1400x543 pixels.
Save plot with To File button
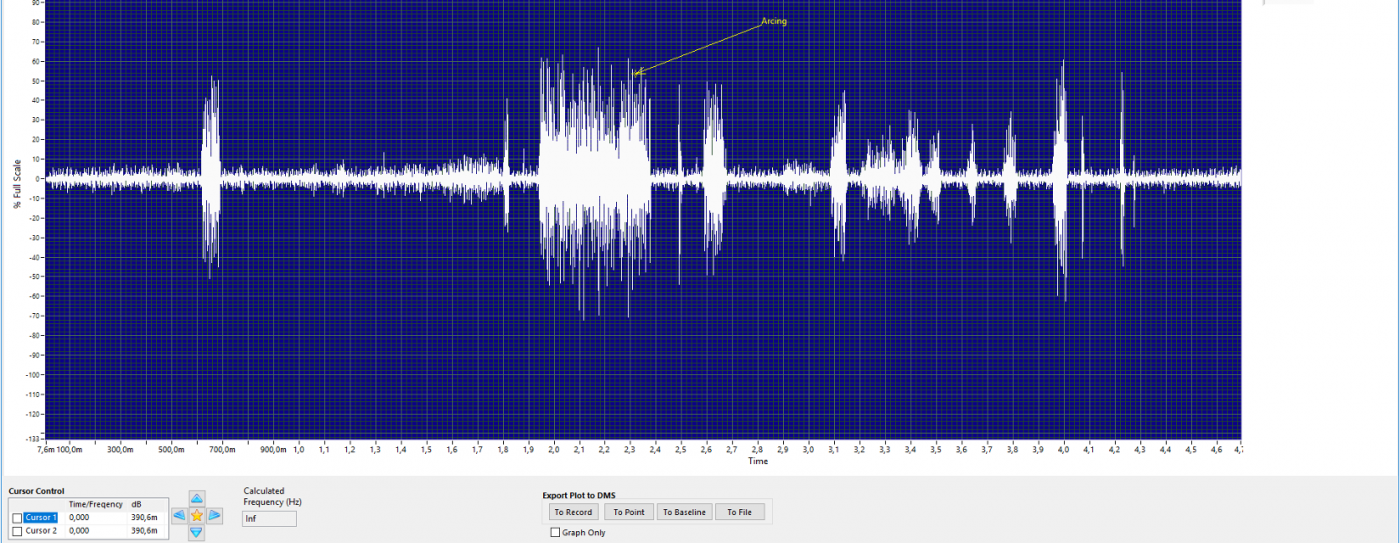coord(738,512)
